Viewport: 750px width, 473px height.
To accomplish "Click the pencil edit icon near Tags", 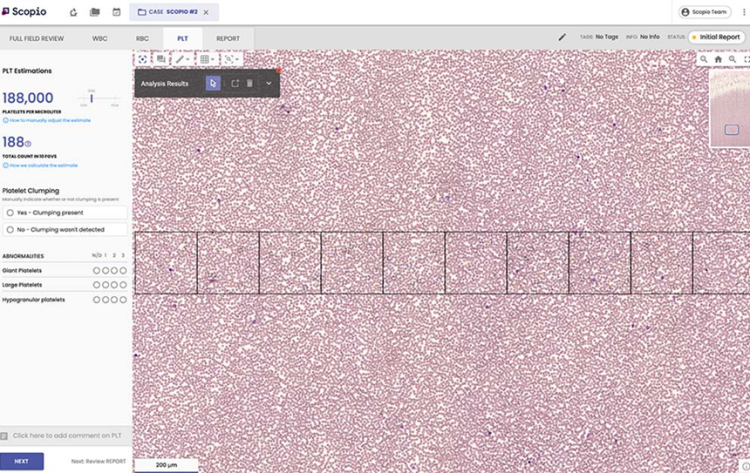I will click(x=562, y=37).
